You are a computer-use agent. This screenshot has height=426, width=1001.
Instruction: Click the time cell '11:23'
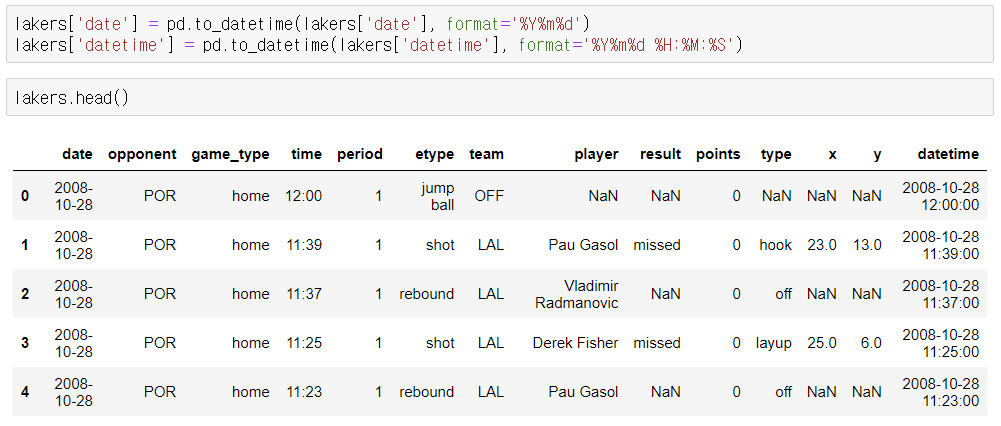(304, 392)
